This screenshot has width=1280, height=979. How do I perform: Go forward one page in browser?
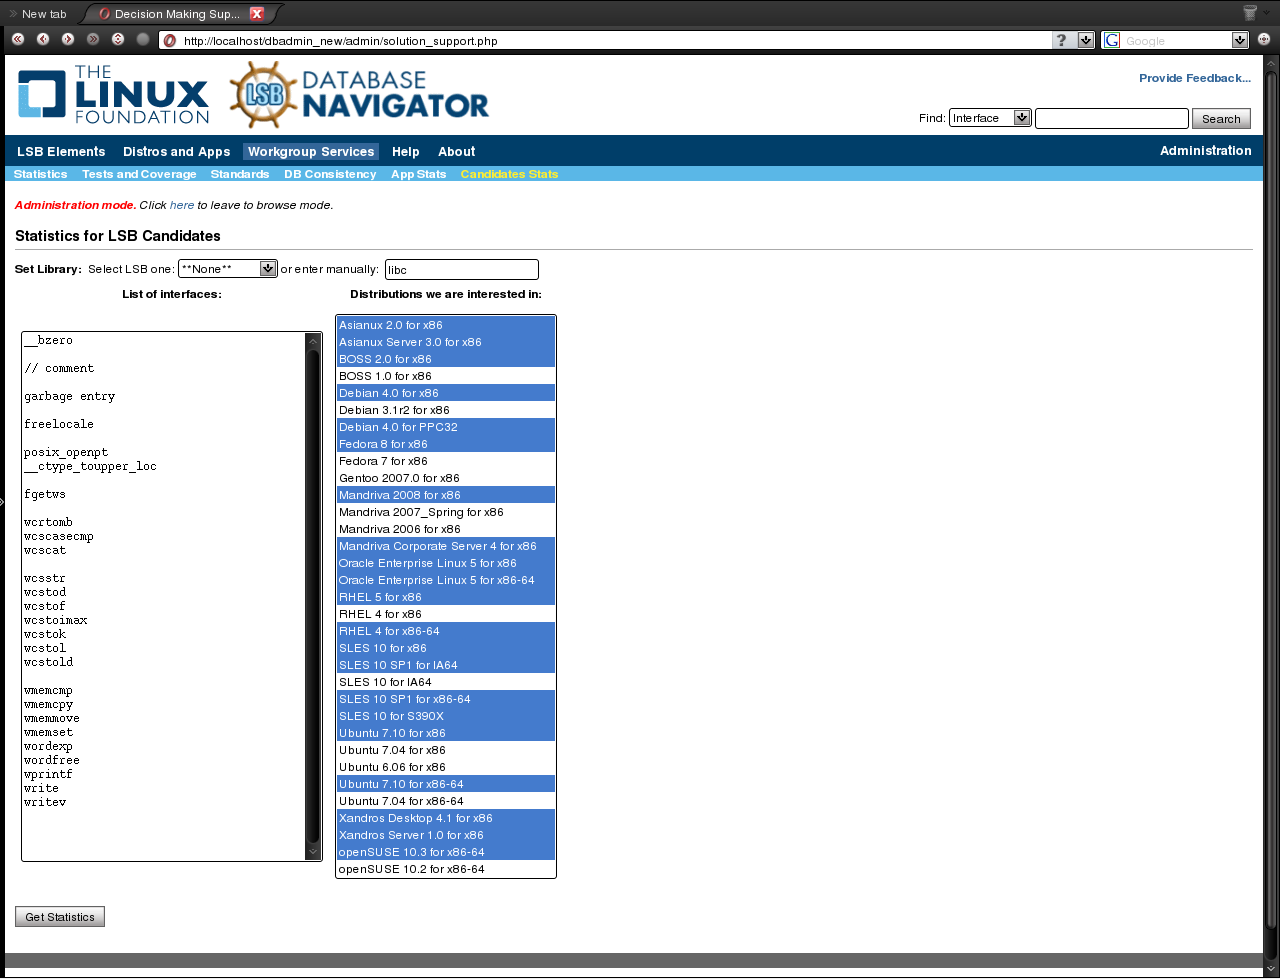(68, 39)
